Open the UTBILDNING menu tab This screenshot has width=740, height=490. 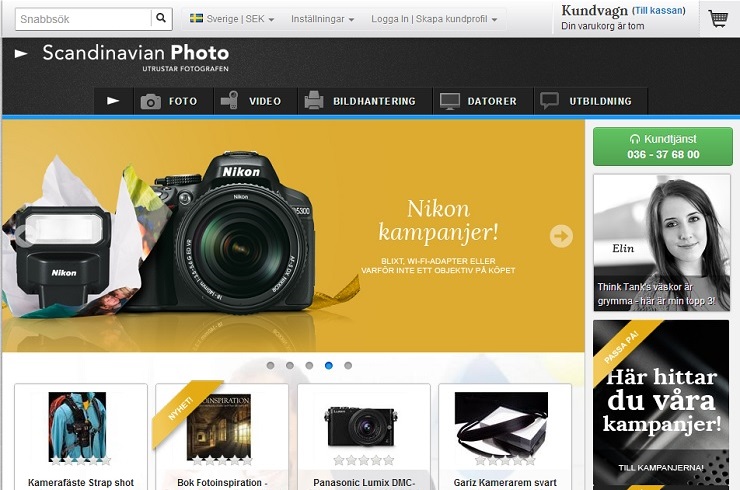[591, 101]
